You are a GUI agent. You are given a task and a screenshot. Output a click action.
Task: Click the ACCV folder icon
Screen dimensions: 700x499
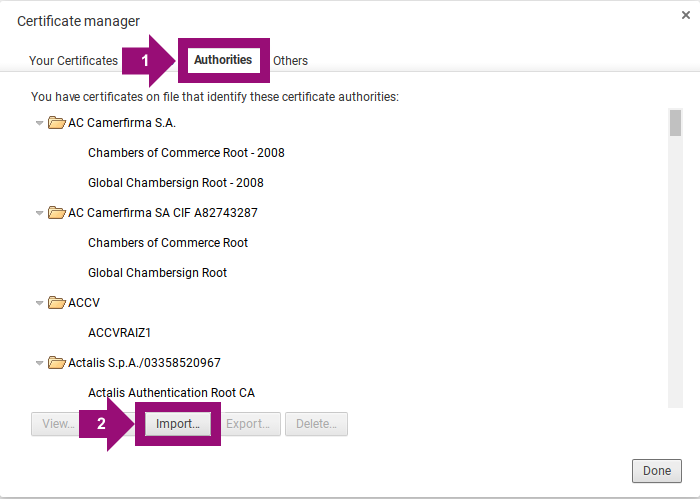pyautogui.click(x=57, y=303)
